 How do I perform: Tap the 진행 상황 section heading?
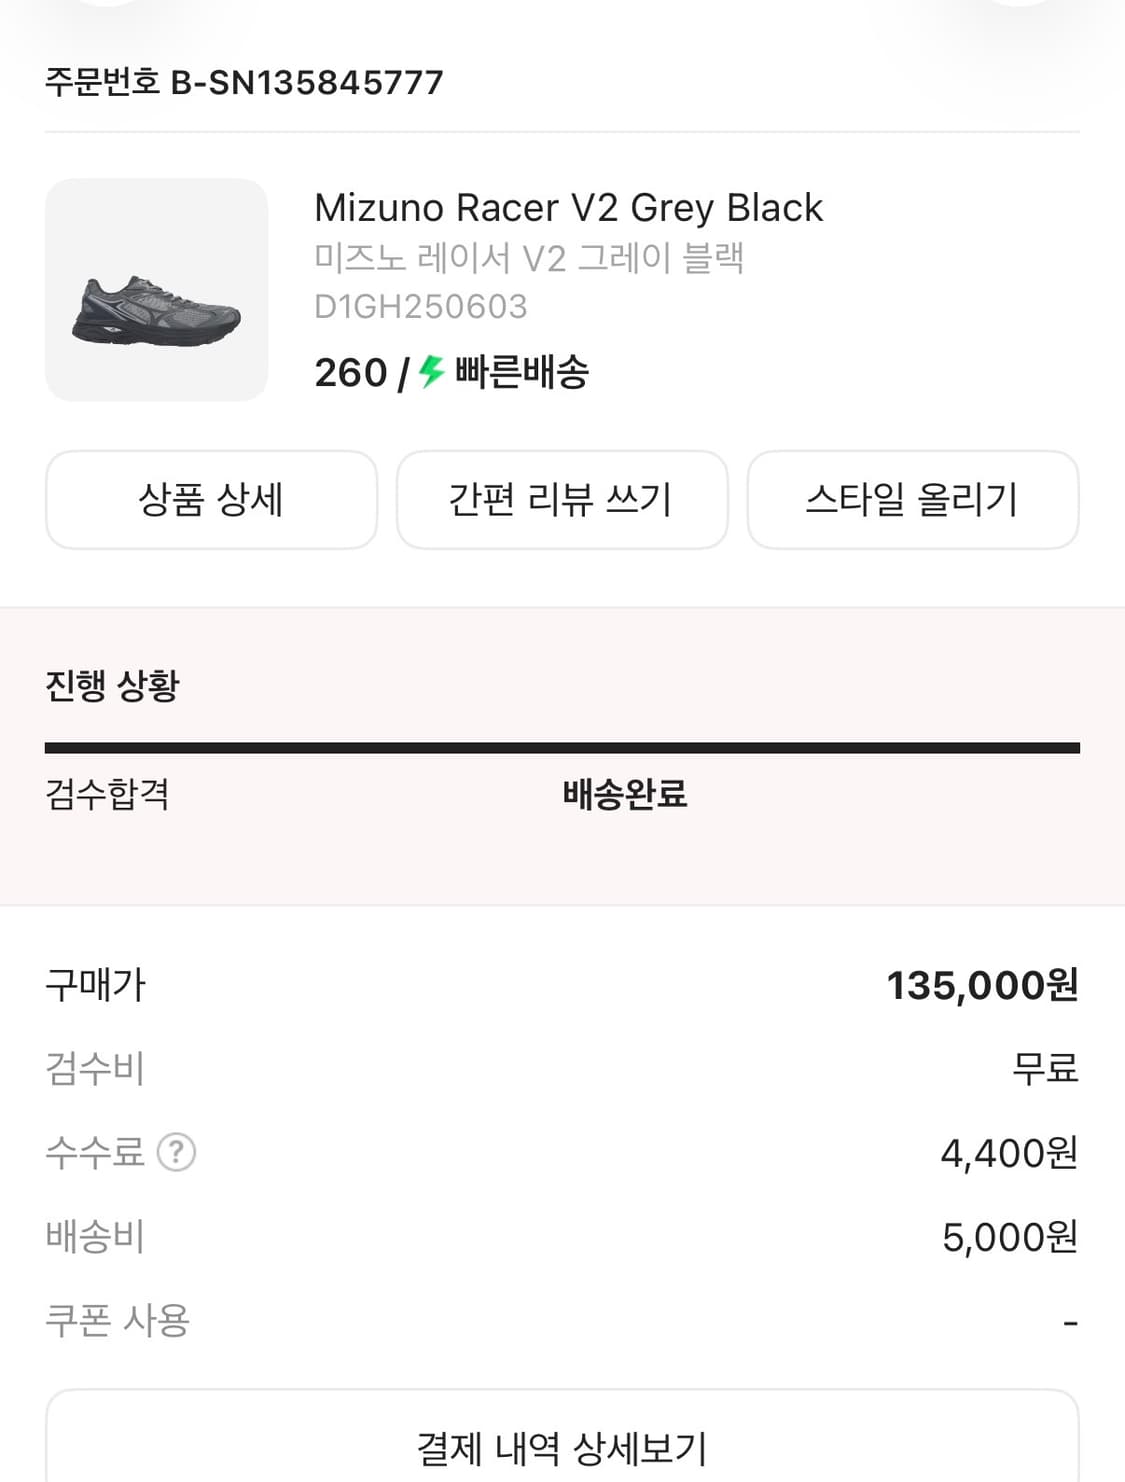tap(112, 686)
